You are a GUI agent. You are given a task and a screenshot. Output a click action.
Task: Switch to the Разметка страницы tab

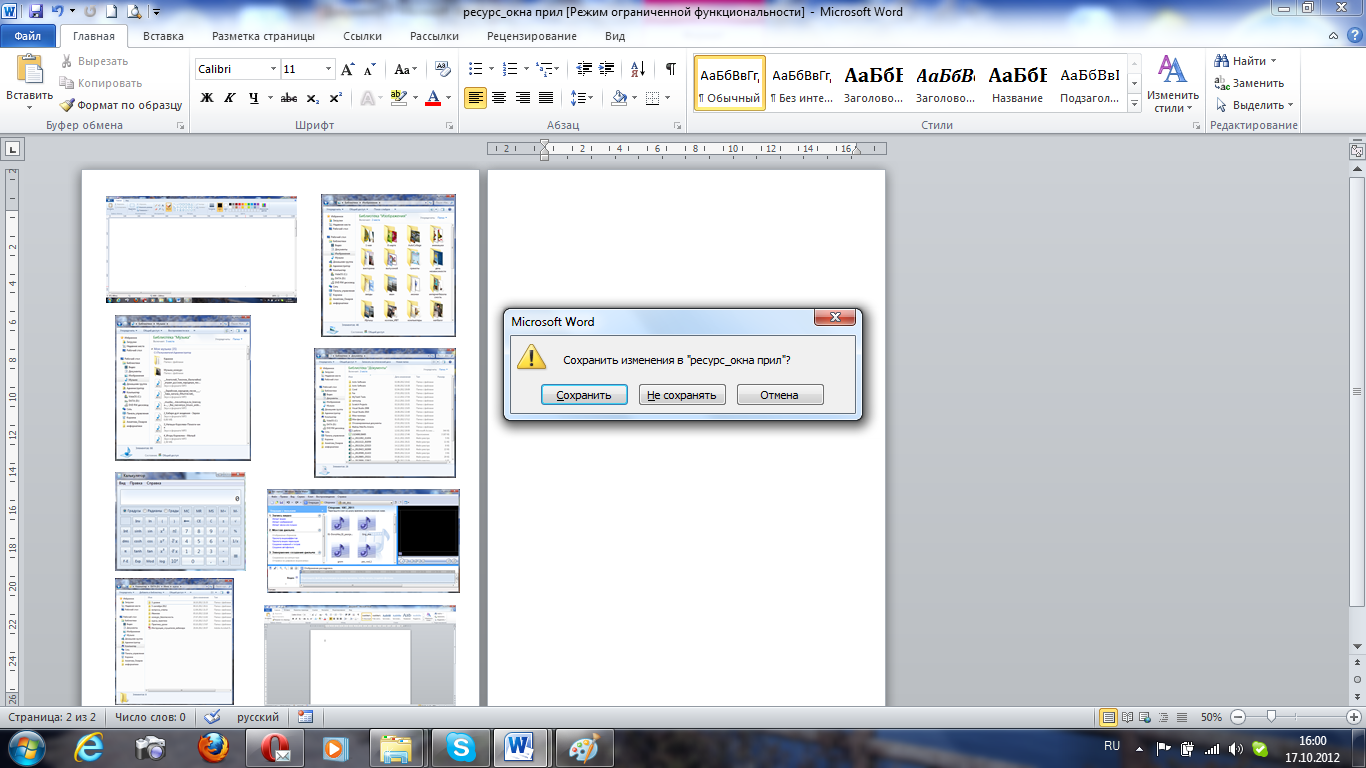click(263, 36)
